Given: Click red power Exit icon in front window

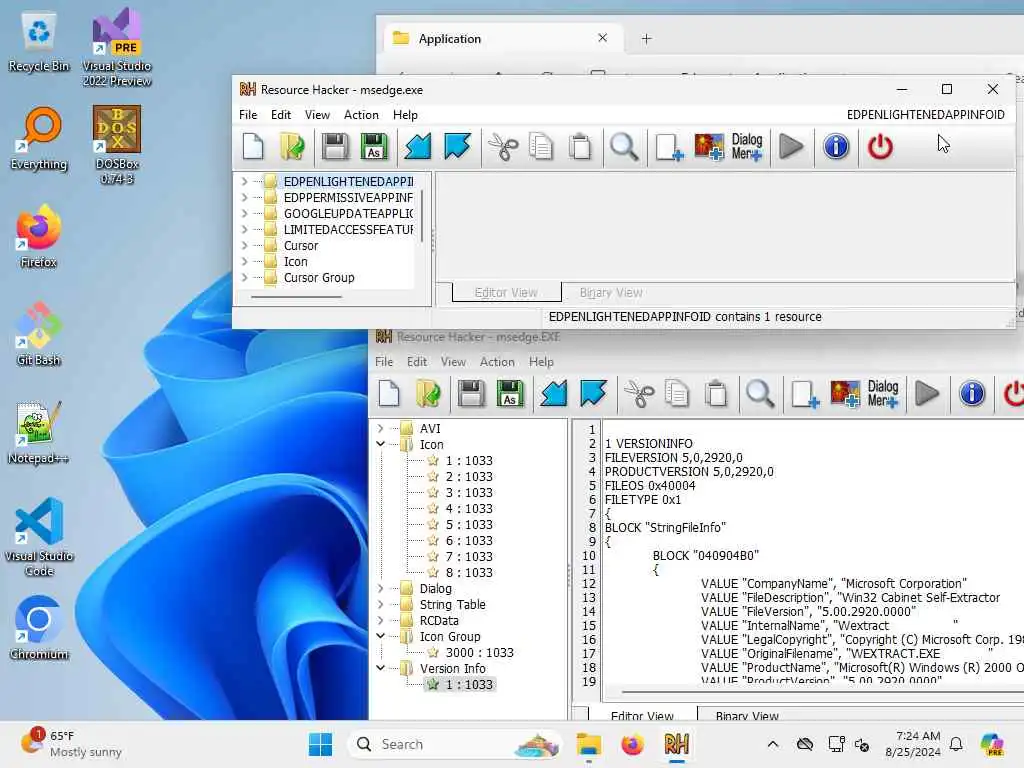Looking at the screenshot, I should (880, 146).
